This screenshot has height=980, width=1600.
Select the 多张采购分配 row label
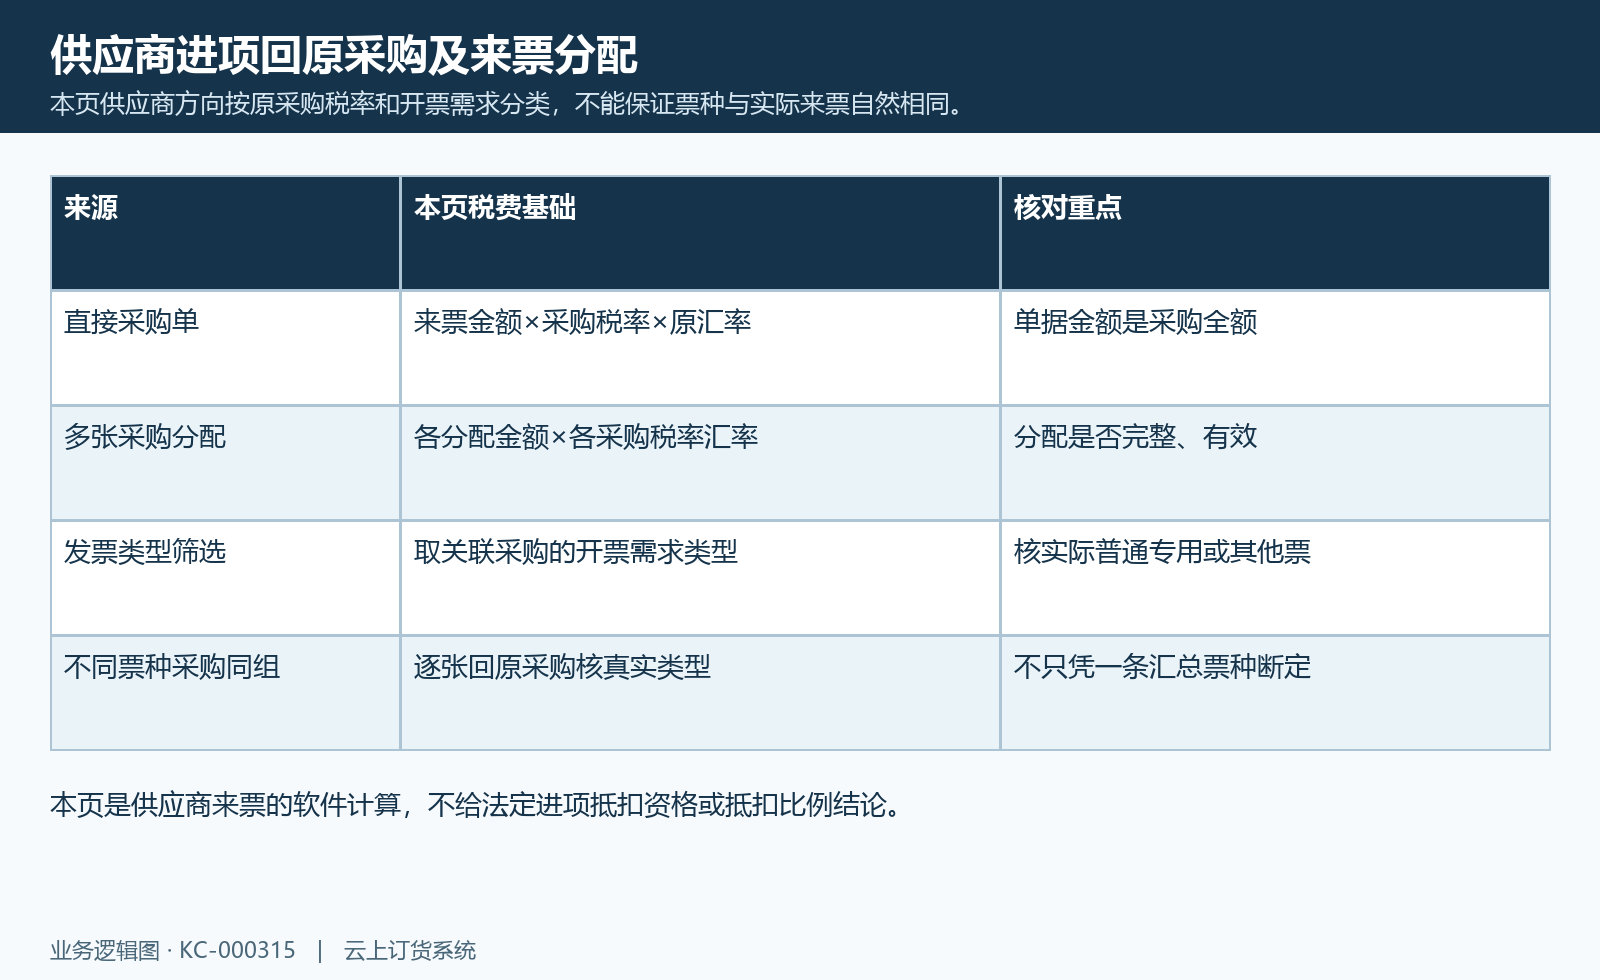145,437
